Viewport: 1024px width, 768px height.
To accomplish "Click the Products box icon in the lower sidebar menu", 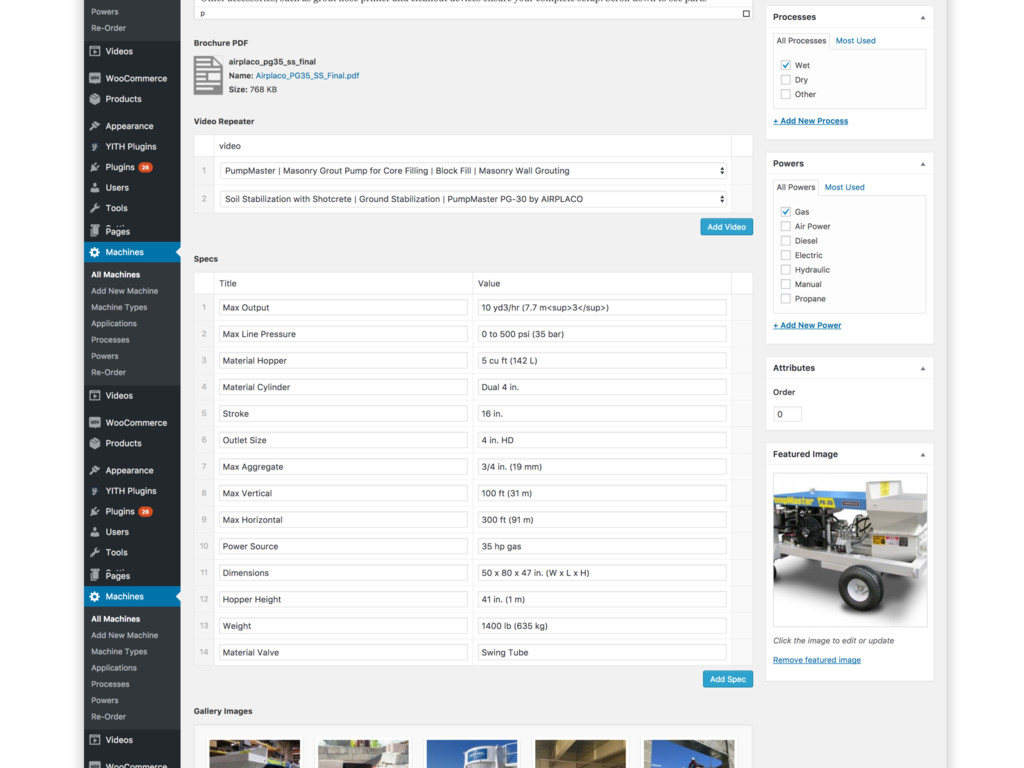I will click(95, 443).
